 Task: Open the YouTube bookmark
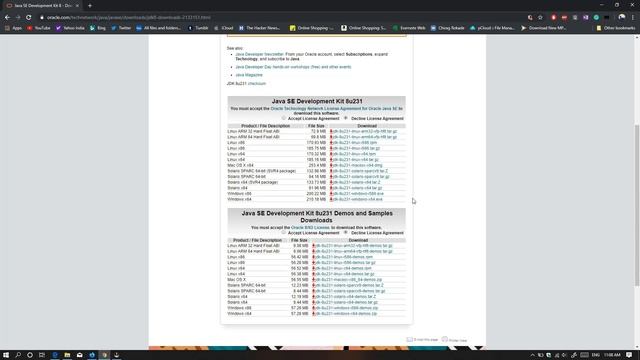coord(39,28)
